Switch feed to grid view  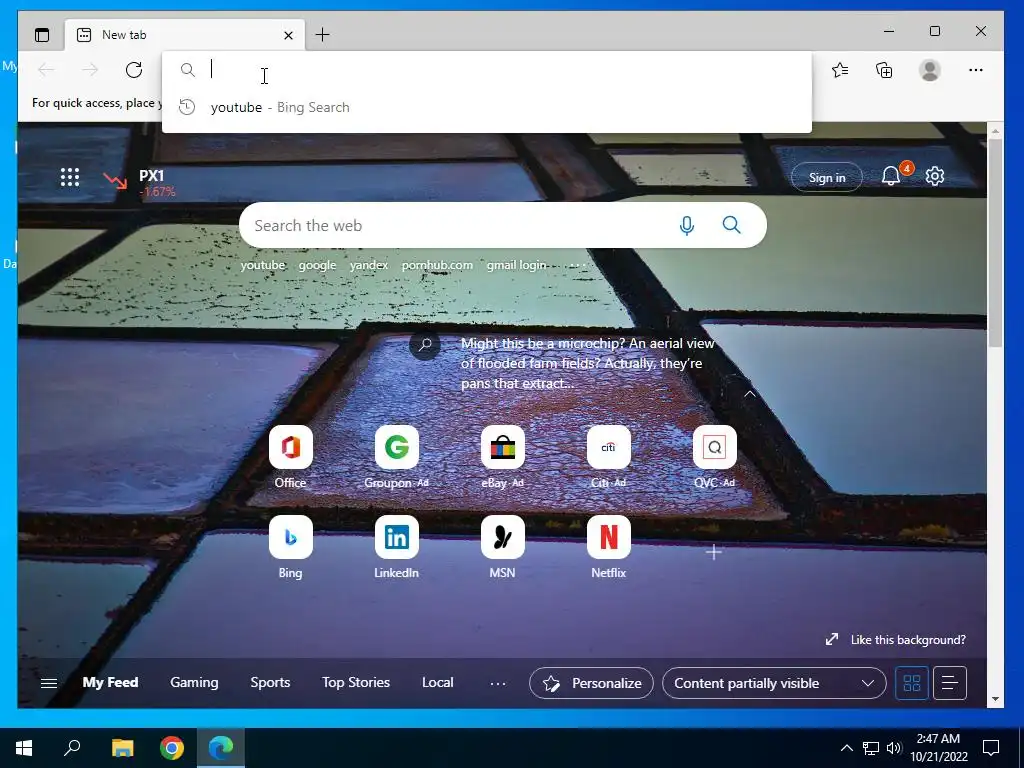coord(912,683)
